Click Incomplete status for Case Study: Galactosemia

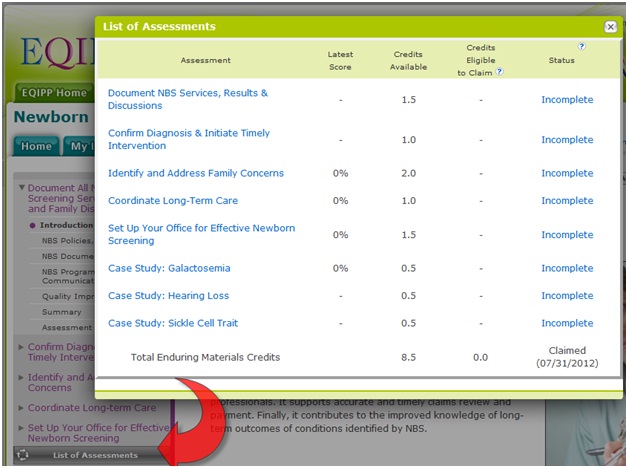tap(567, 268)
